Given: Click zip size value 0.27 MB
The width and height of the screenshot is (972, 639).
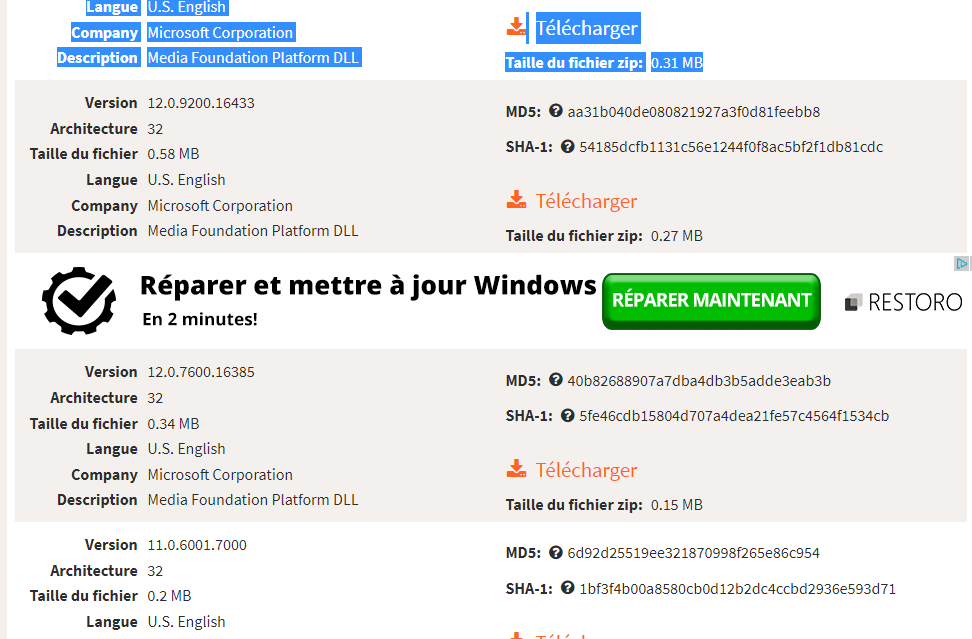Looking at the screenshot, I should [676, 236].
